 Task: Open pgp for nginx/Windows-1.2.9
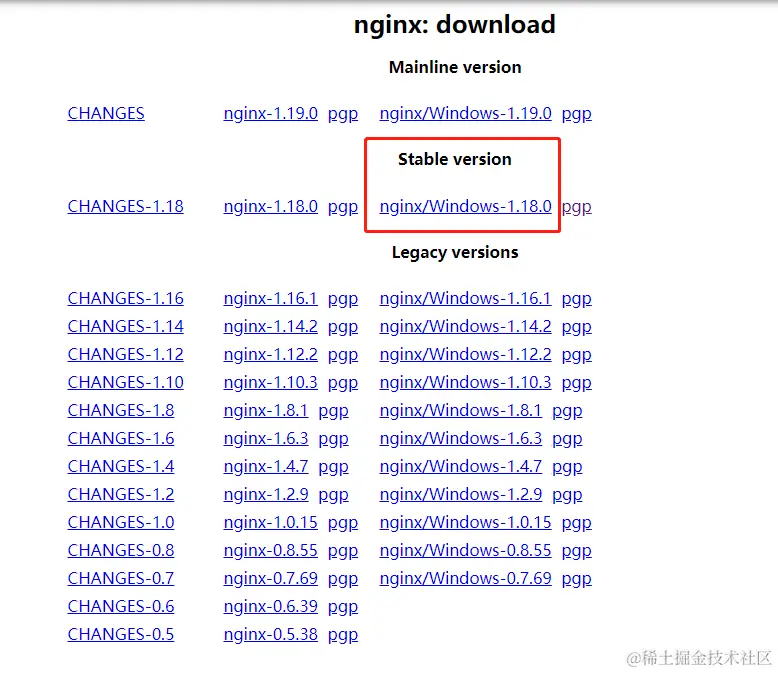click(x=567, y=496)
